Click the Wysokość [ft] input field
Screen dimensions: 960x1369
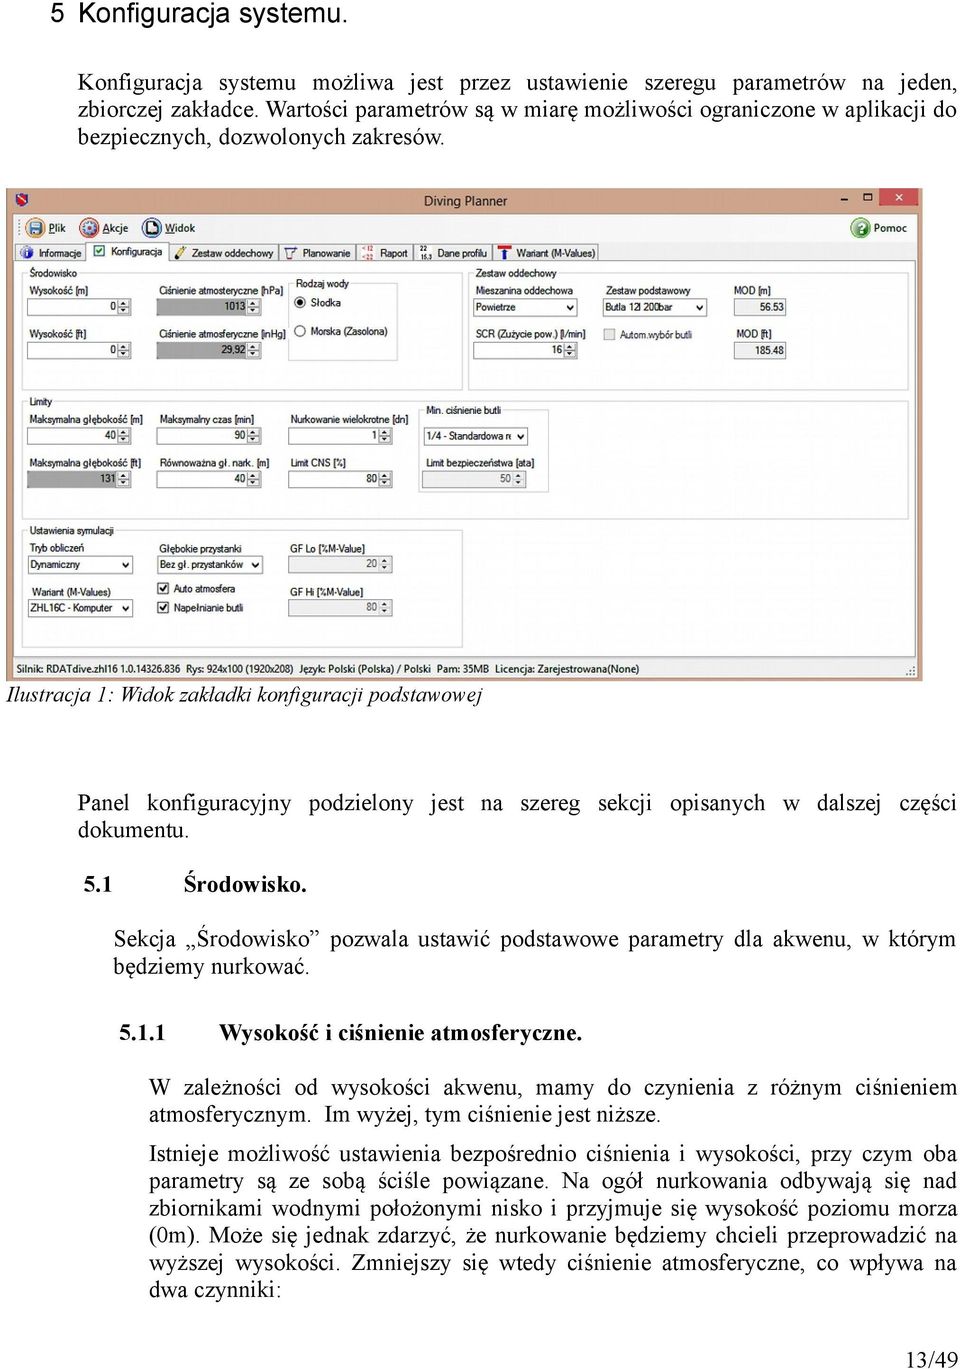pyautogui.click(x=79, y=350)
